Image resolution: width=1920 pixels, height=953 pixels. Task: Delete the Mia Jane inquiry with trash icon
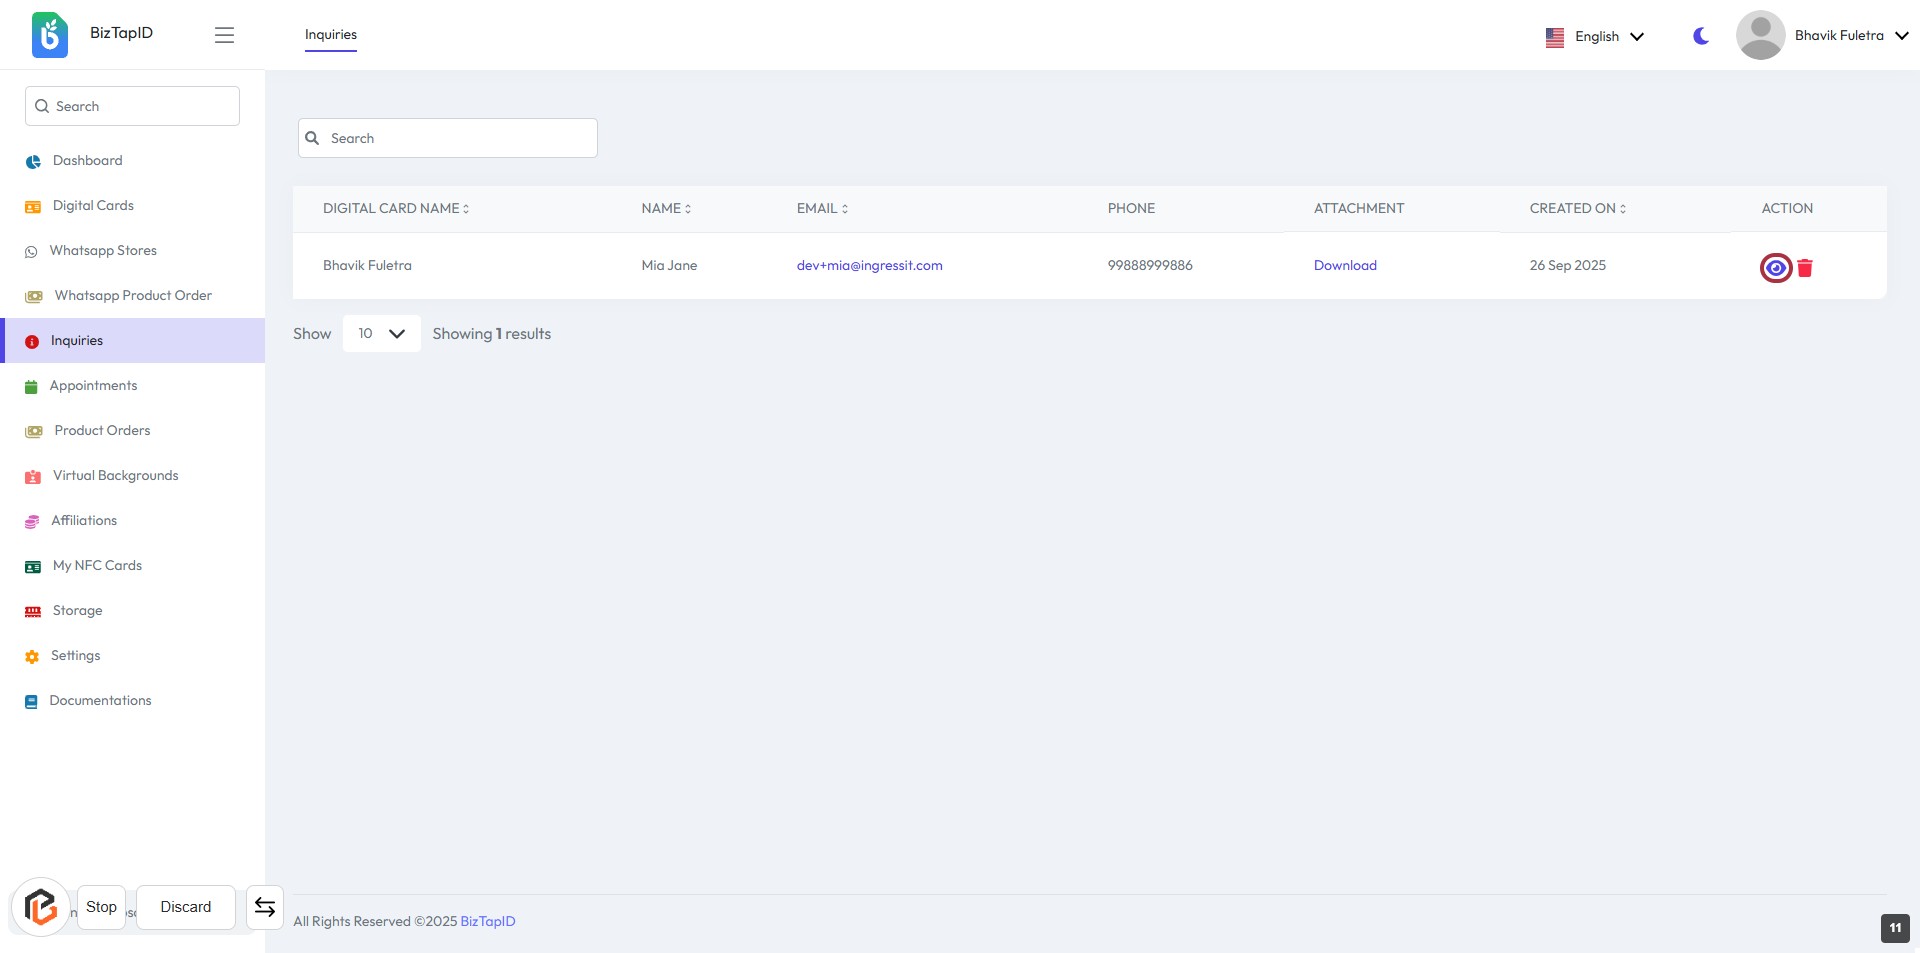pyautogui.click(x=1805, y=268)
